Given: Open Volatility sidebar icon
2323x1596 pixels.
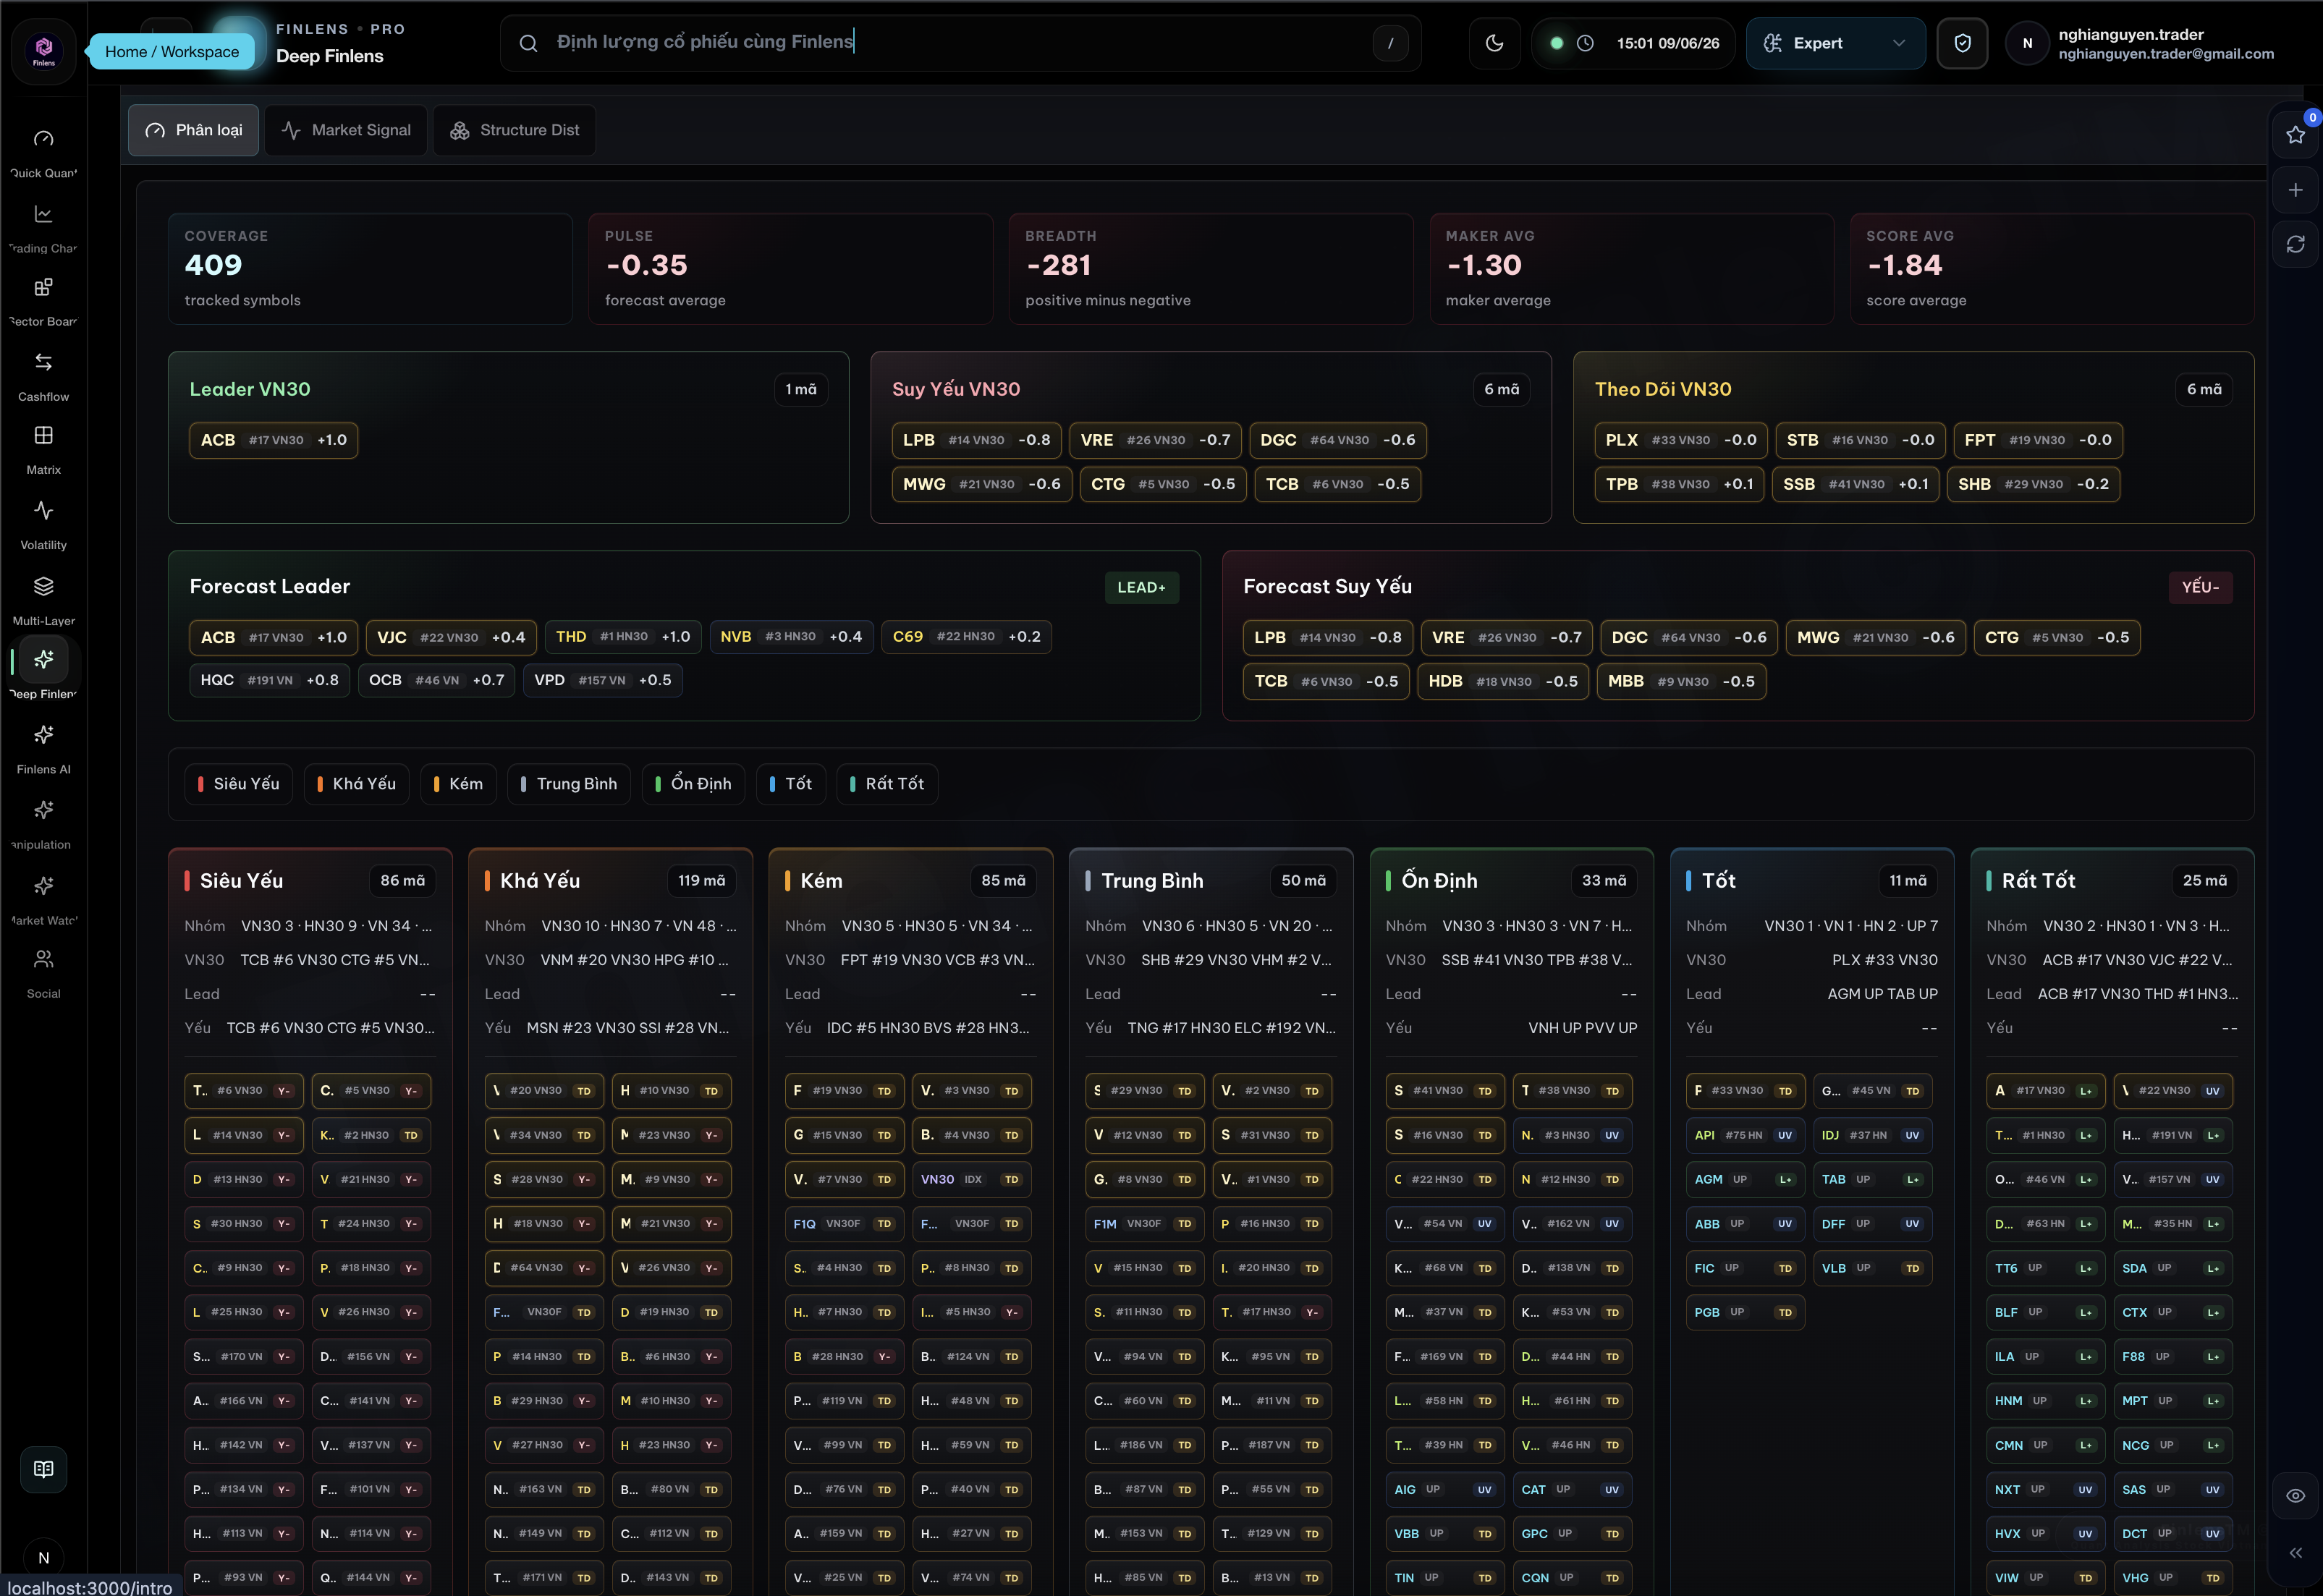Looking at the screenshot, I should 43,525.
